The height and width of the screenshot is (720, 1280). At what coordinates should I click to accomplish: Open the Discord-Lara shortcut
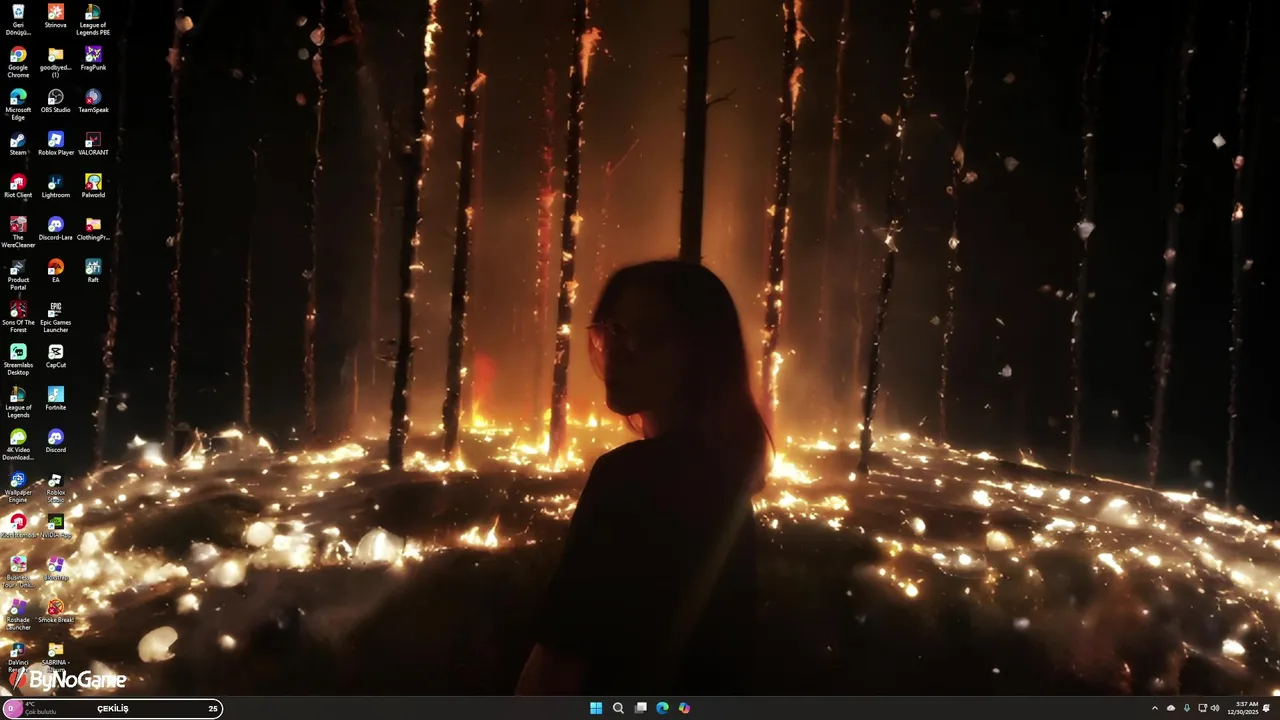click(x=56, y=229)
